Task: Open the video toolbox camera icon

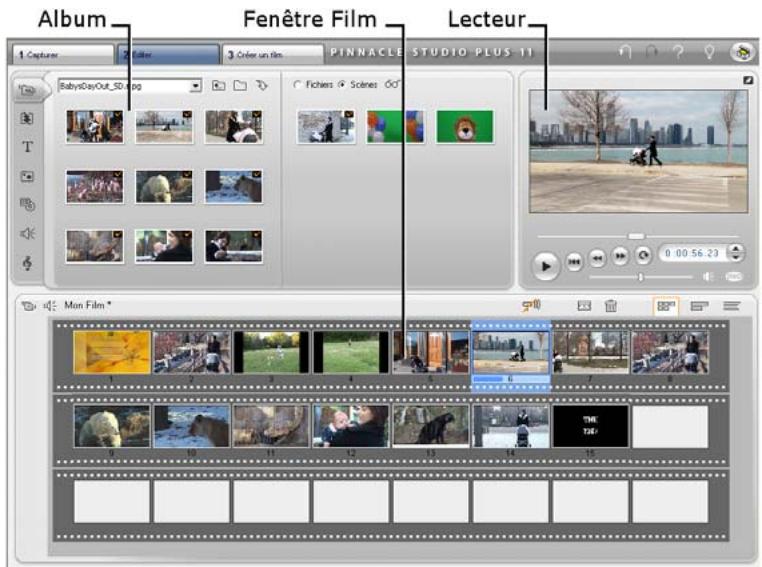Action: [29, 306]
